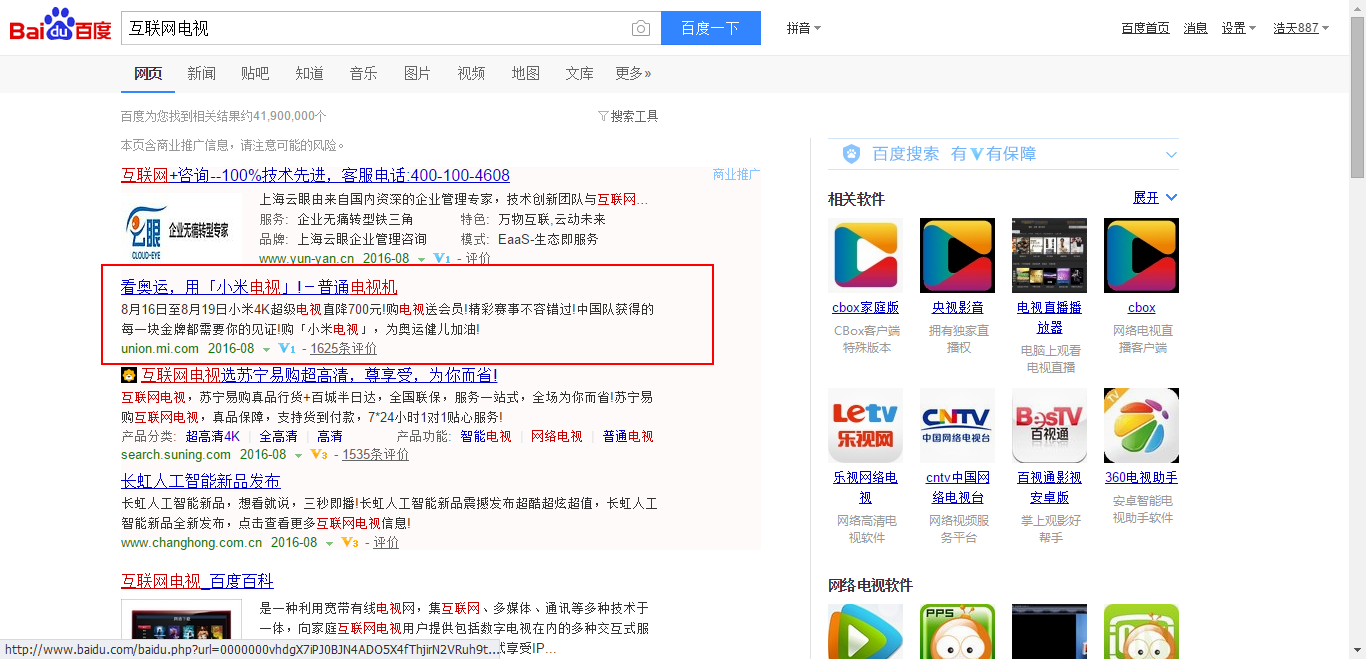Image resolution: width=1366 pixels, height=659 pixels.
Task: Open image search via the camera icon
Action: coord(641,29)
